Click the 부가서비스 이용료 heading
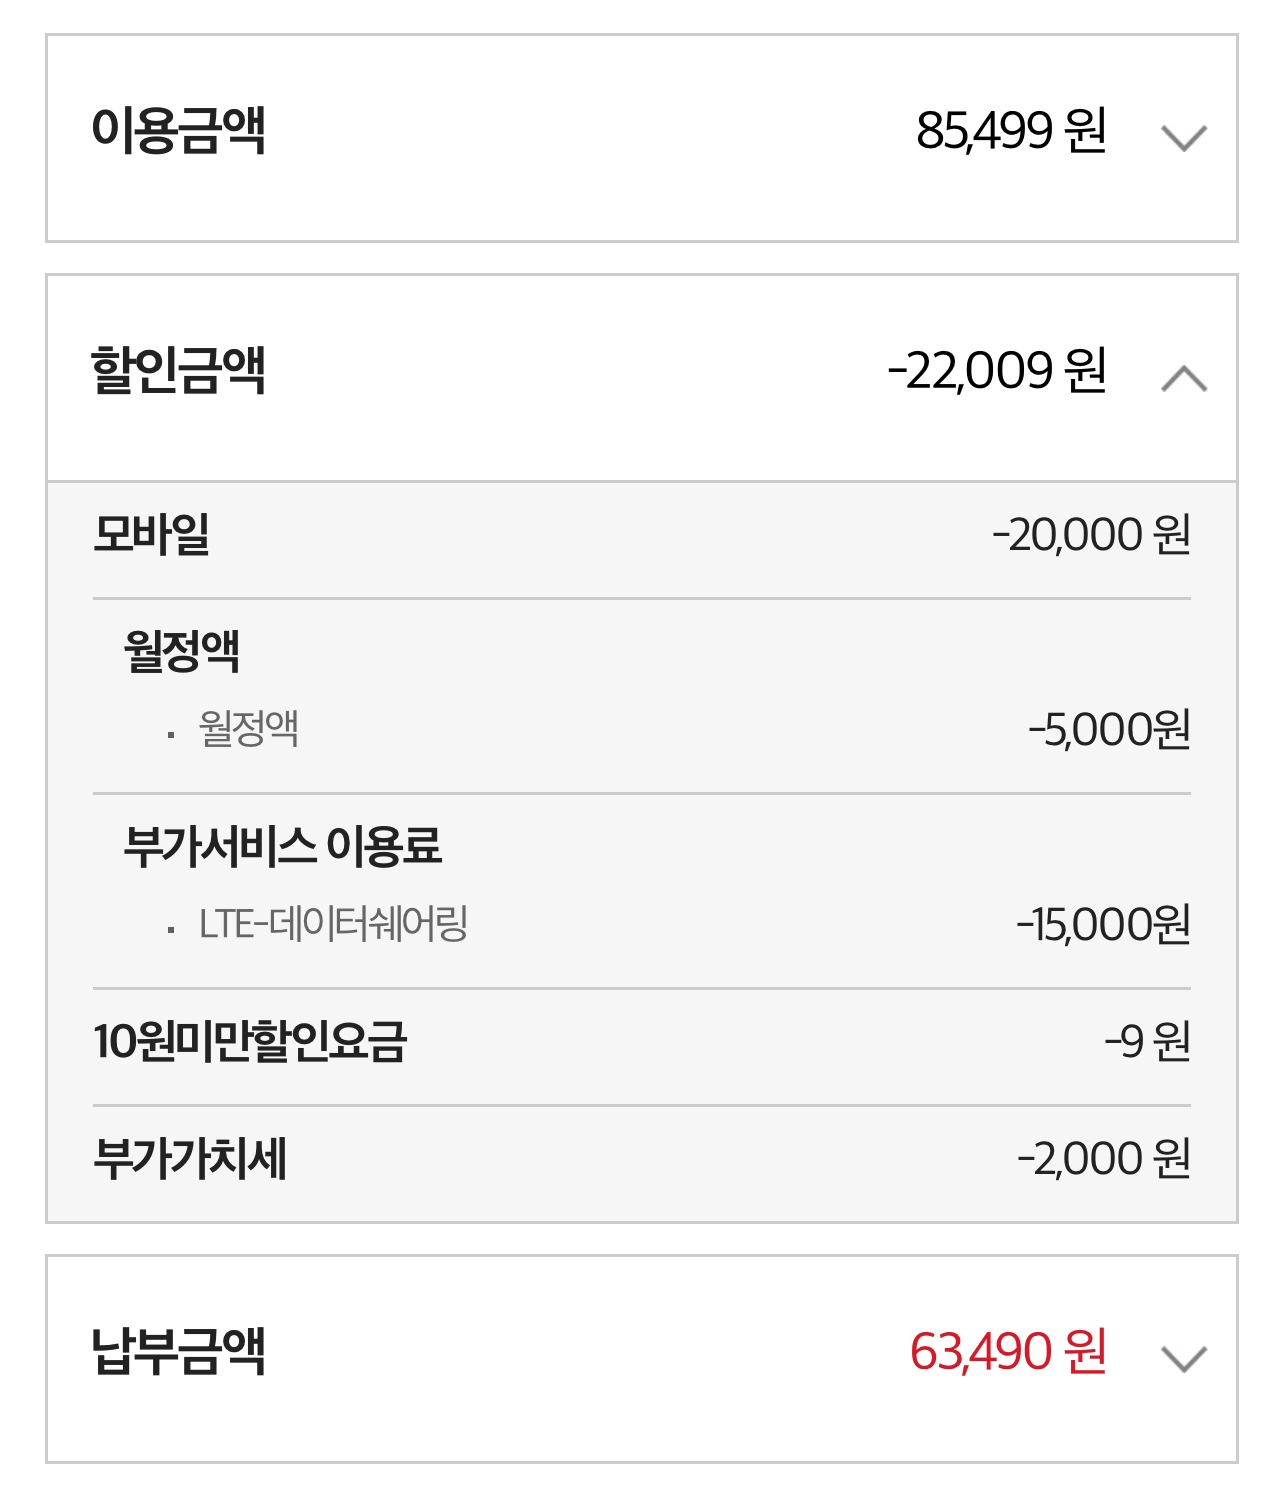The height and width of the screenshot is (1496, 1284). tap(282, 846)
